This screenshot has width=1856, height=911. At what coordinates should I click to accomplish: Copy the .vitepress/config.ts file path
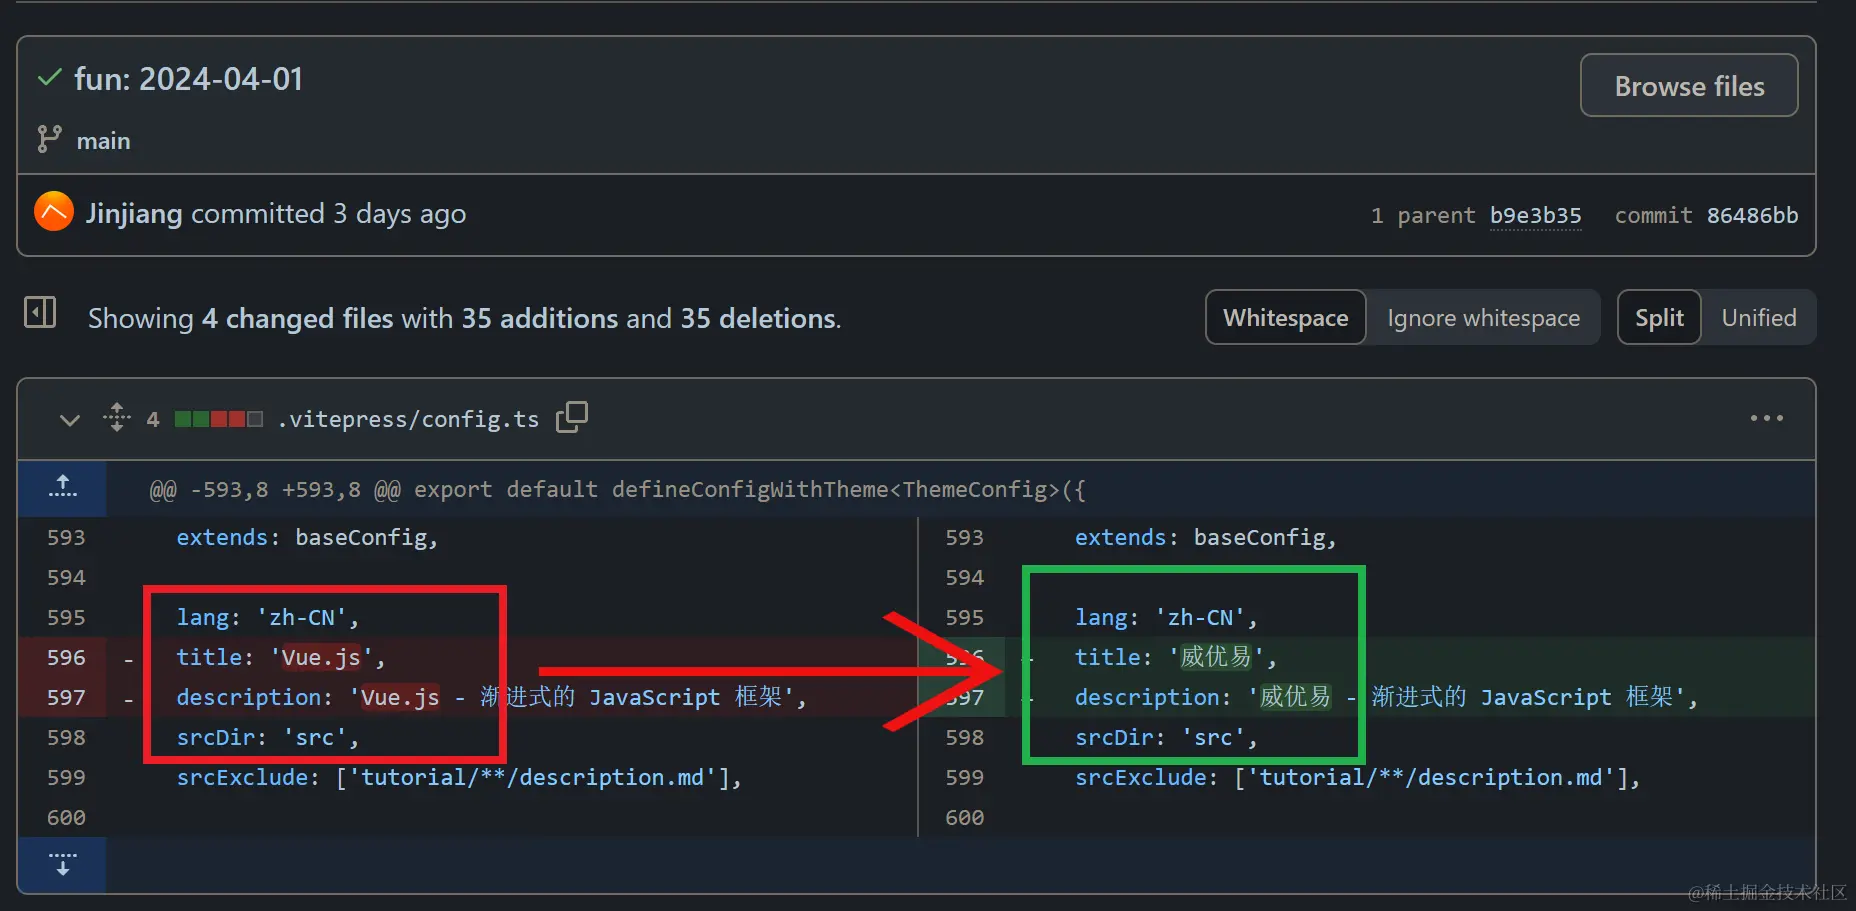pyautogui.click(x=572, y=417)
